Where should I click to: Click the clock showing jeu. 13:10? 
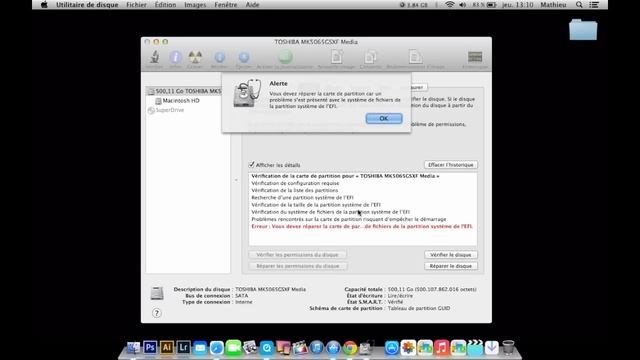518,5
